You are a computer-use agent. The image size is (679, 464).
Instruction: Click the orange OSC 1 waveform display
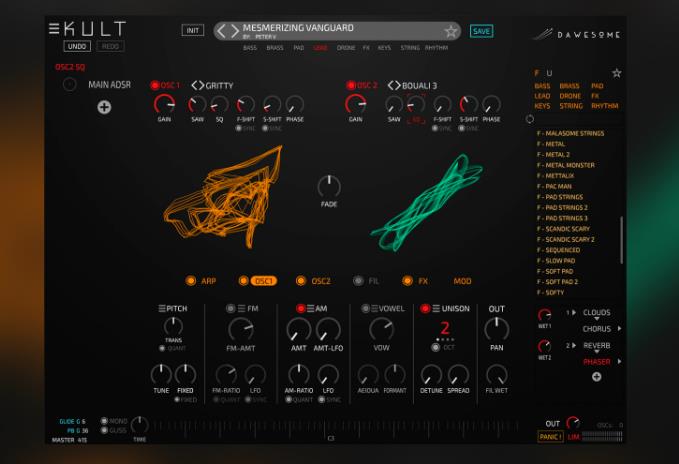[x=223, y=197]
